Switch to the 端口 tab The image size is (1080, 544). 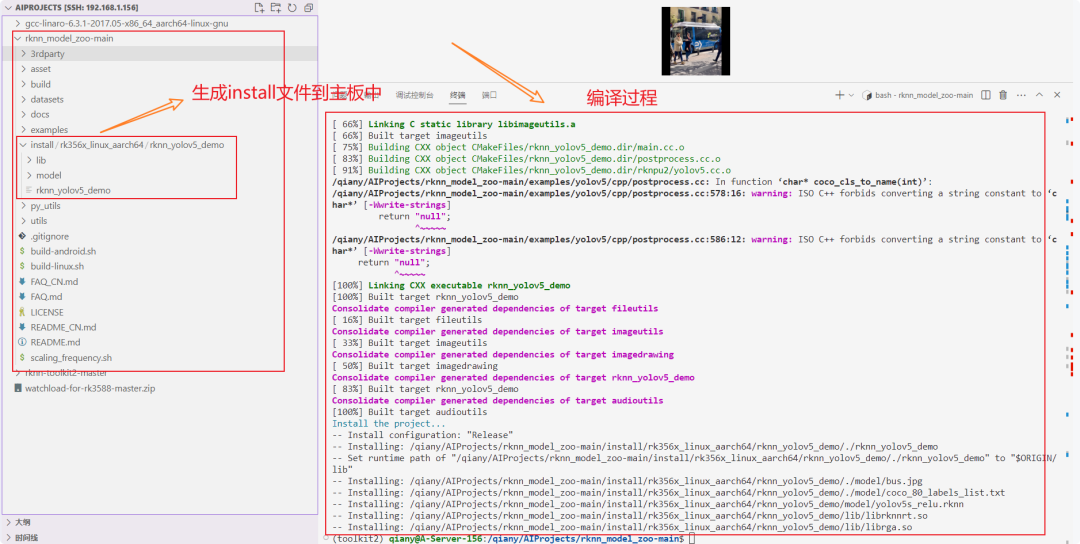point(489,95)
